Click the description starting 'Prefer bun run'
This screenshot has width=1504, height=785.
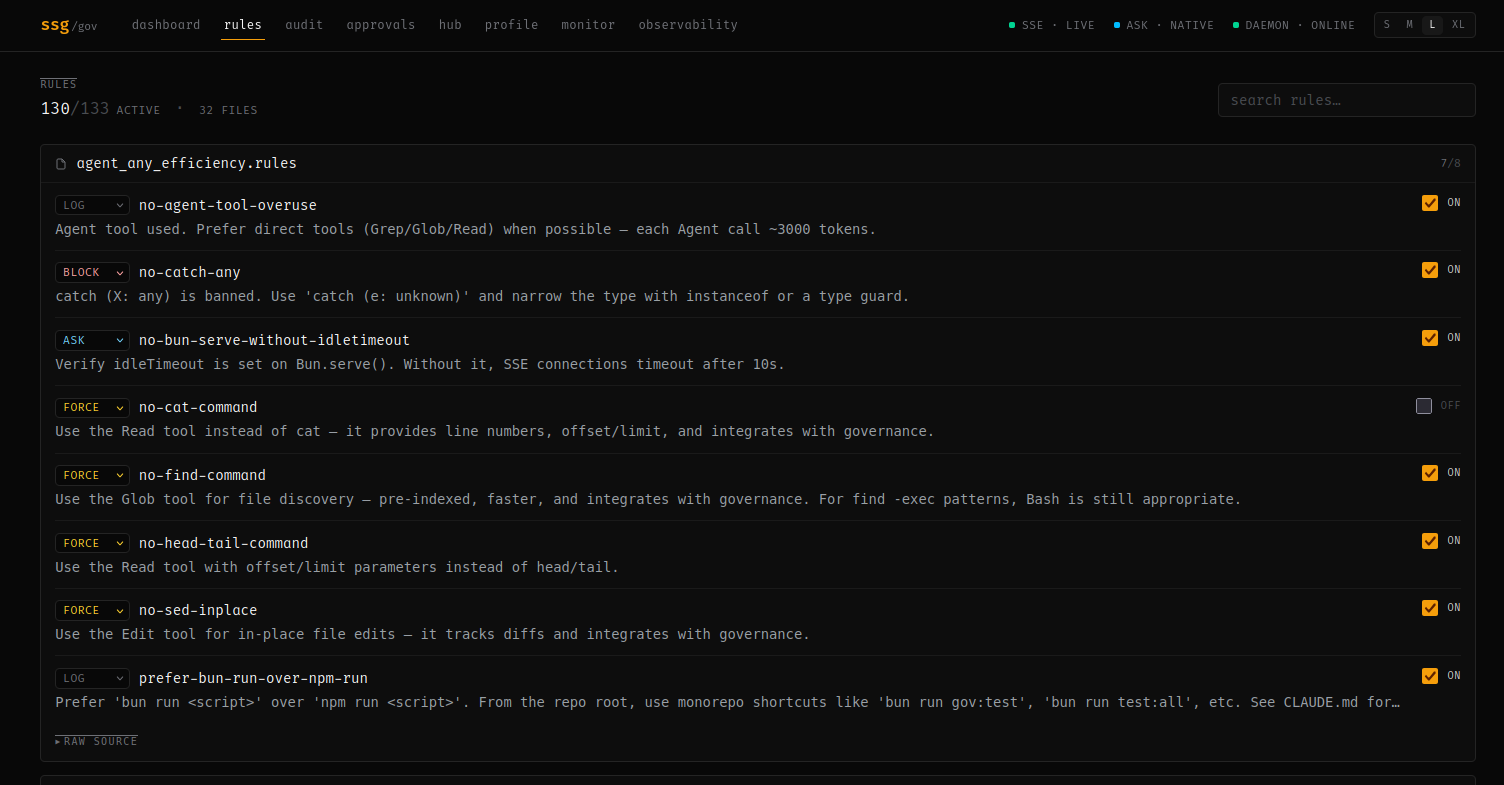(727, 702)
